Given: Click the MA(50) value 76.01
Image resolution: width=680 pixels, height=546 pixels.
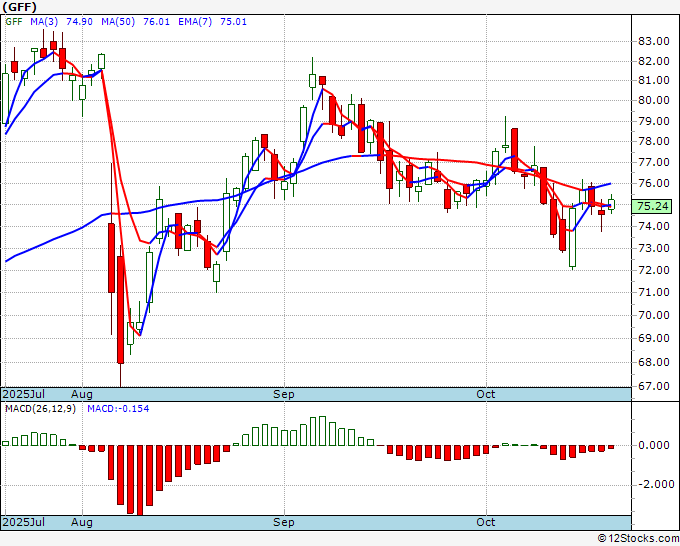Looking at the screenshot, I should coord(156,22).
